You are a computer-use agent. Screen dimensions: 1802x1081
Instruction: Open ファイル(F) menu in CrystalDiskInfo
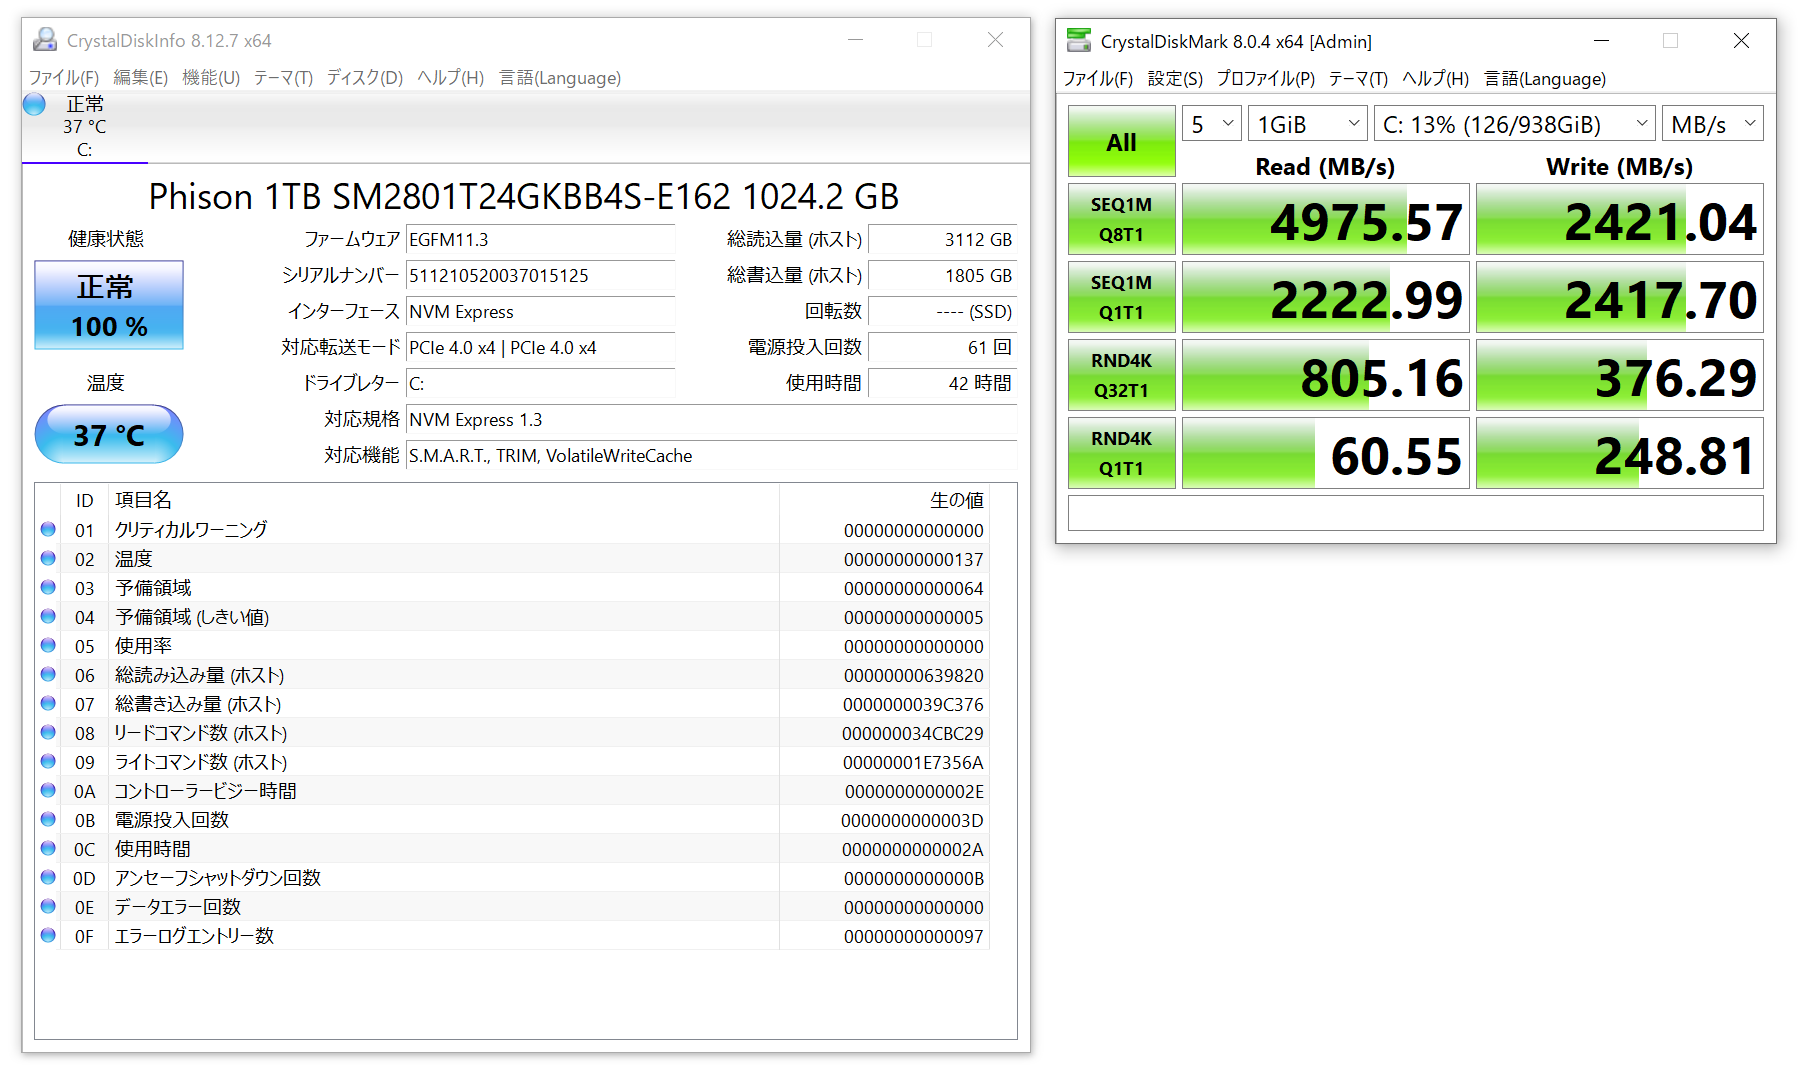(64, 78)
